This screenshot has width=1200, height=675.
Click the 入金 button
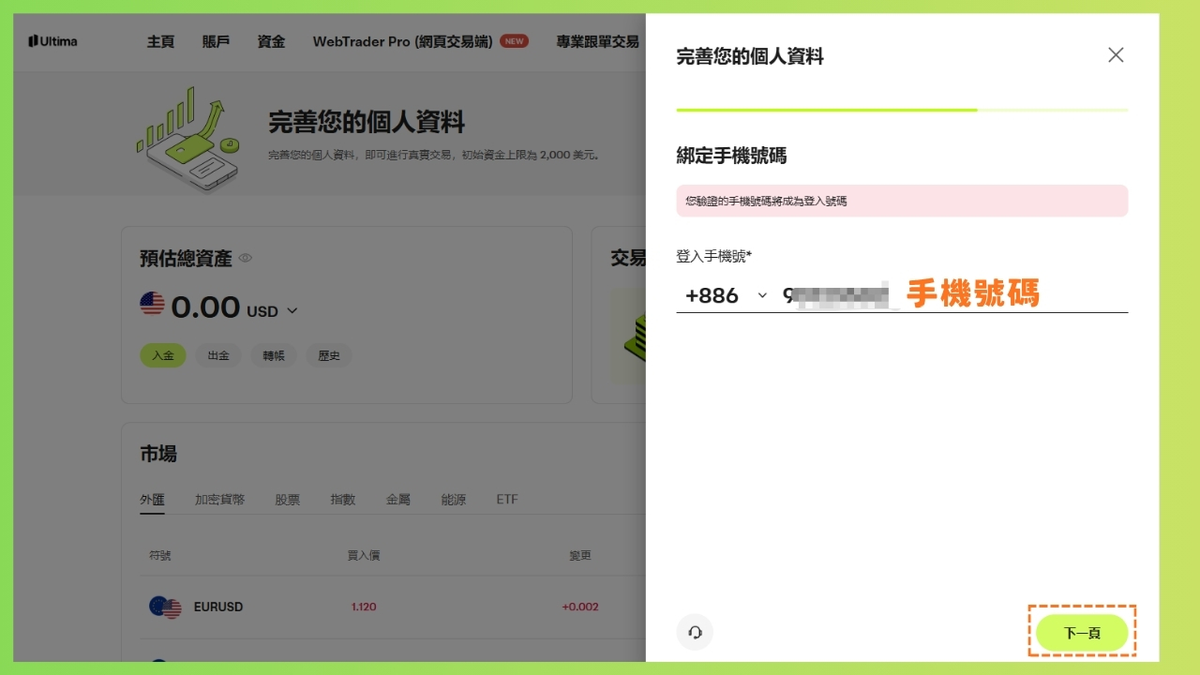[163, 355]
